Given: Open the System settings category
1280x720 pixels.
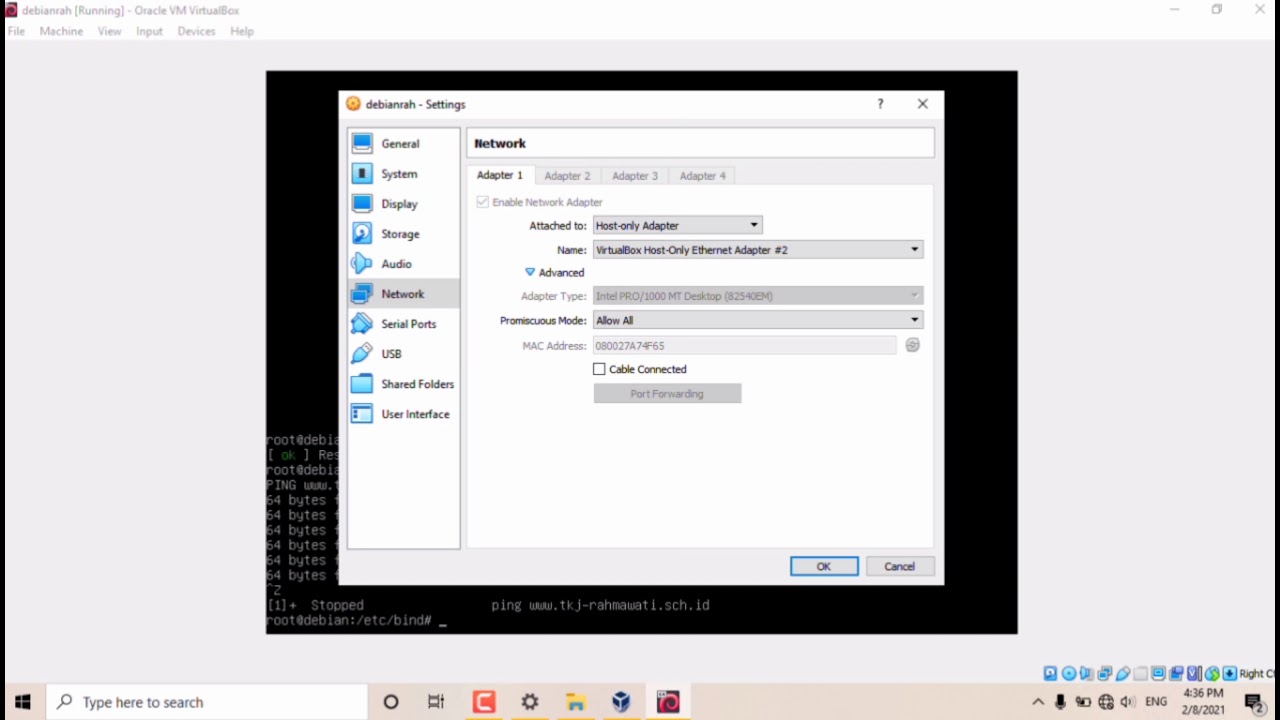Looking at the screenshot, I should (404, 174).
